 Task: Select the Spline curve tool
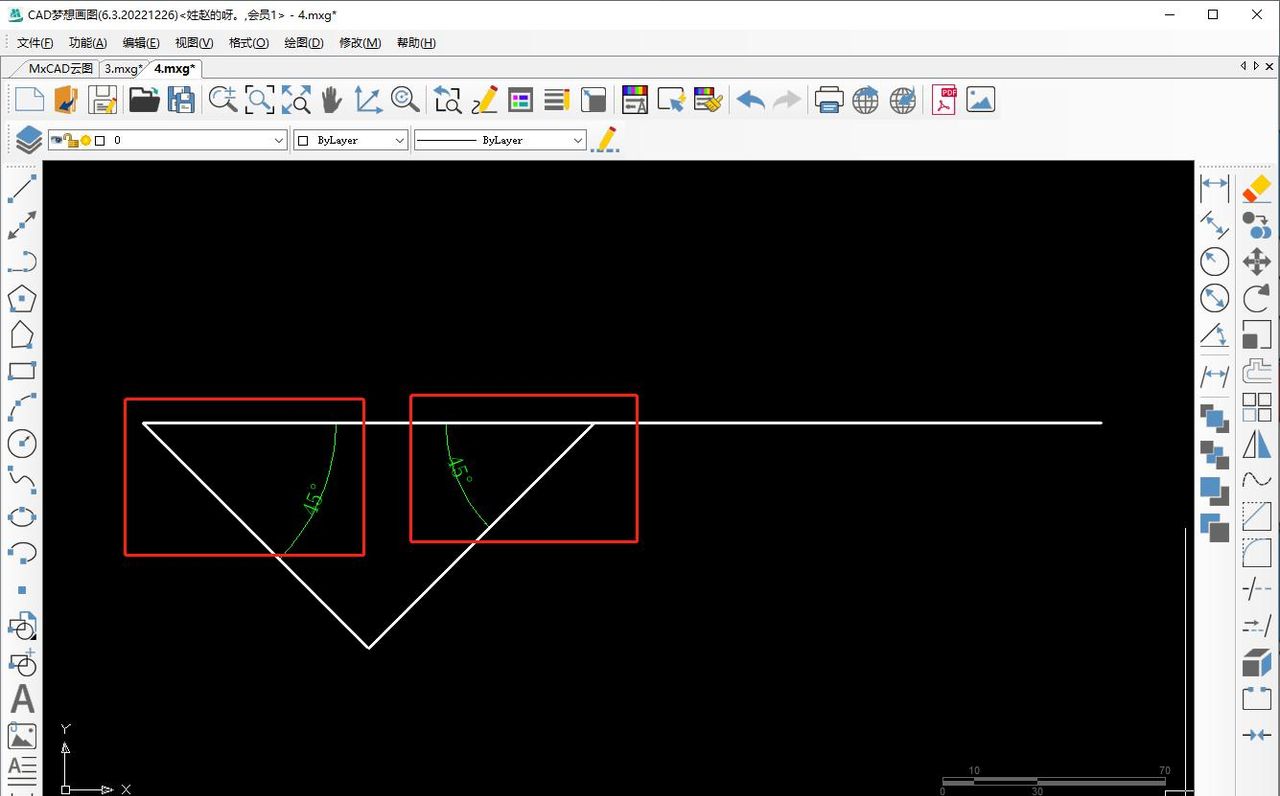pos(22,480)
